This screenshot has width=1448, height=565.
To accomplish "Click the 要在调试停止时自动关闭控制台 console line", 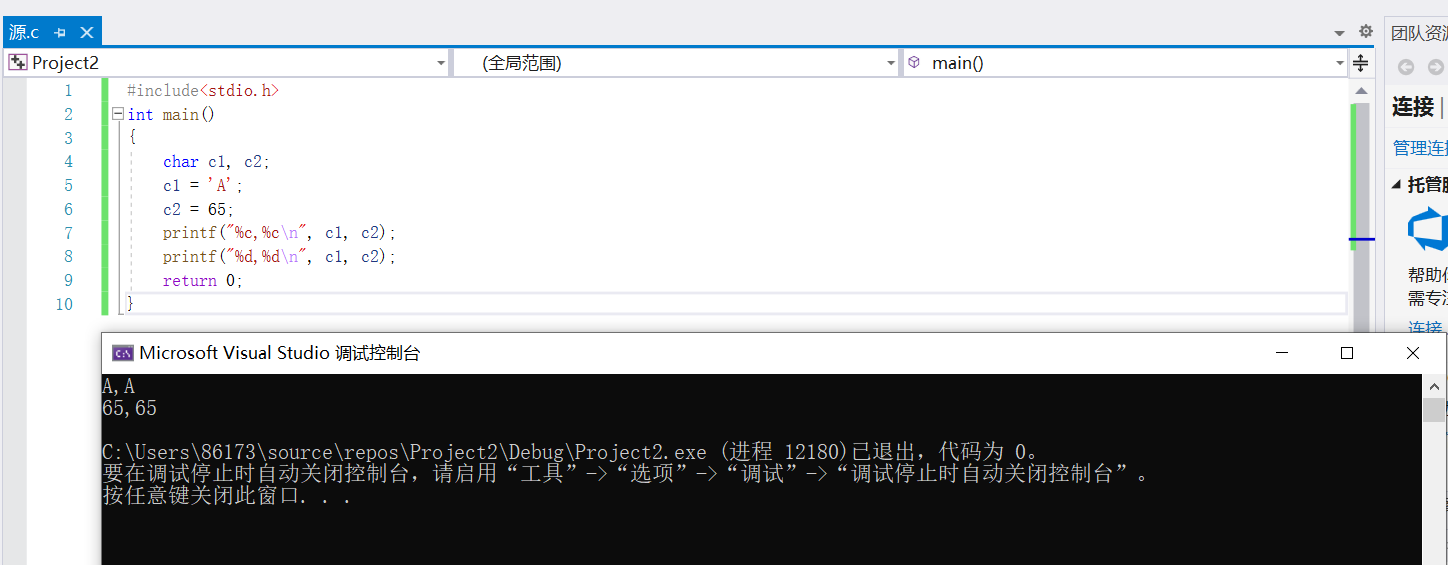I will click(626, 474).
